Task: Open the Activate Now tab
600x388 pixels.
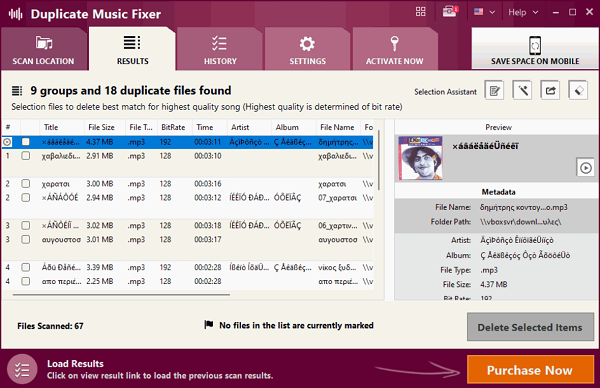Action: click(395, 49)
